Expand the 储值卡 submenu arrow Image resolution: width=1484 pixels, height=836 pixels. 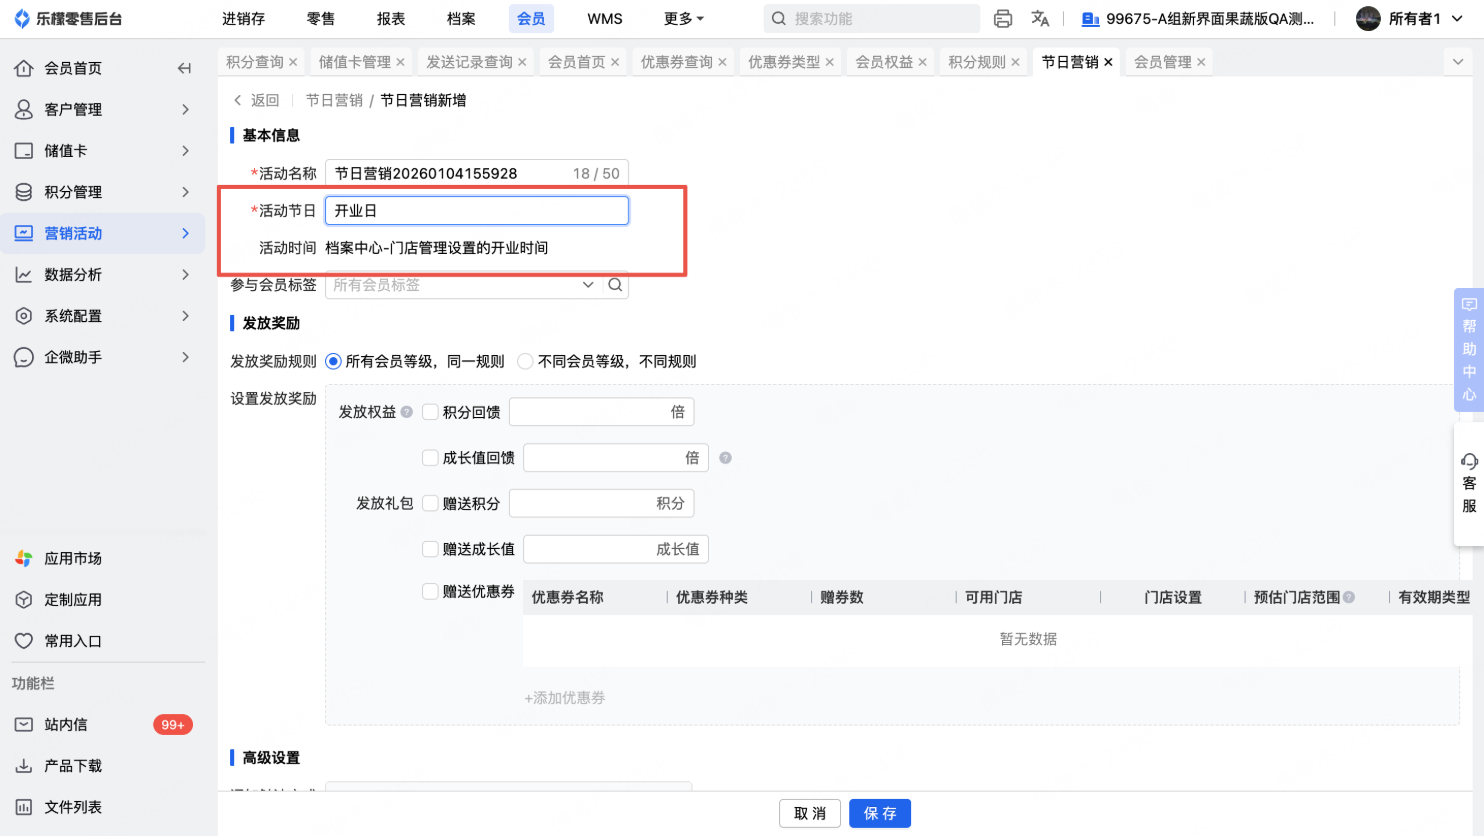(x=185, y=151)
